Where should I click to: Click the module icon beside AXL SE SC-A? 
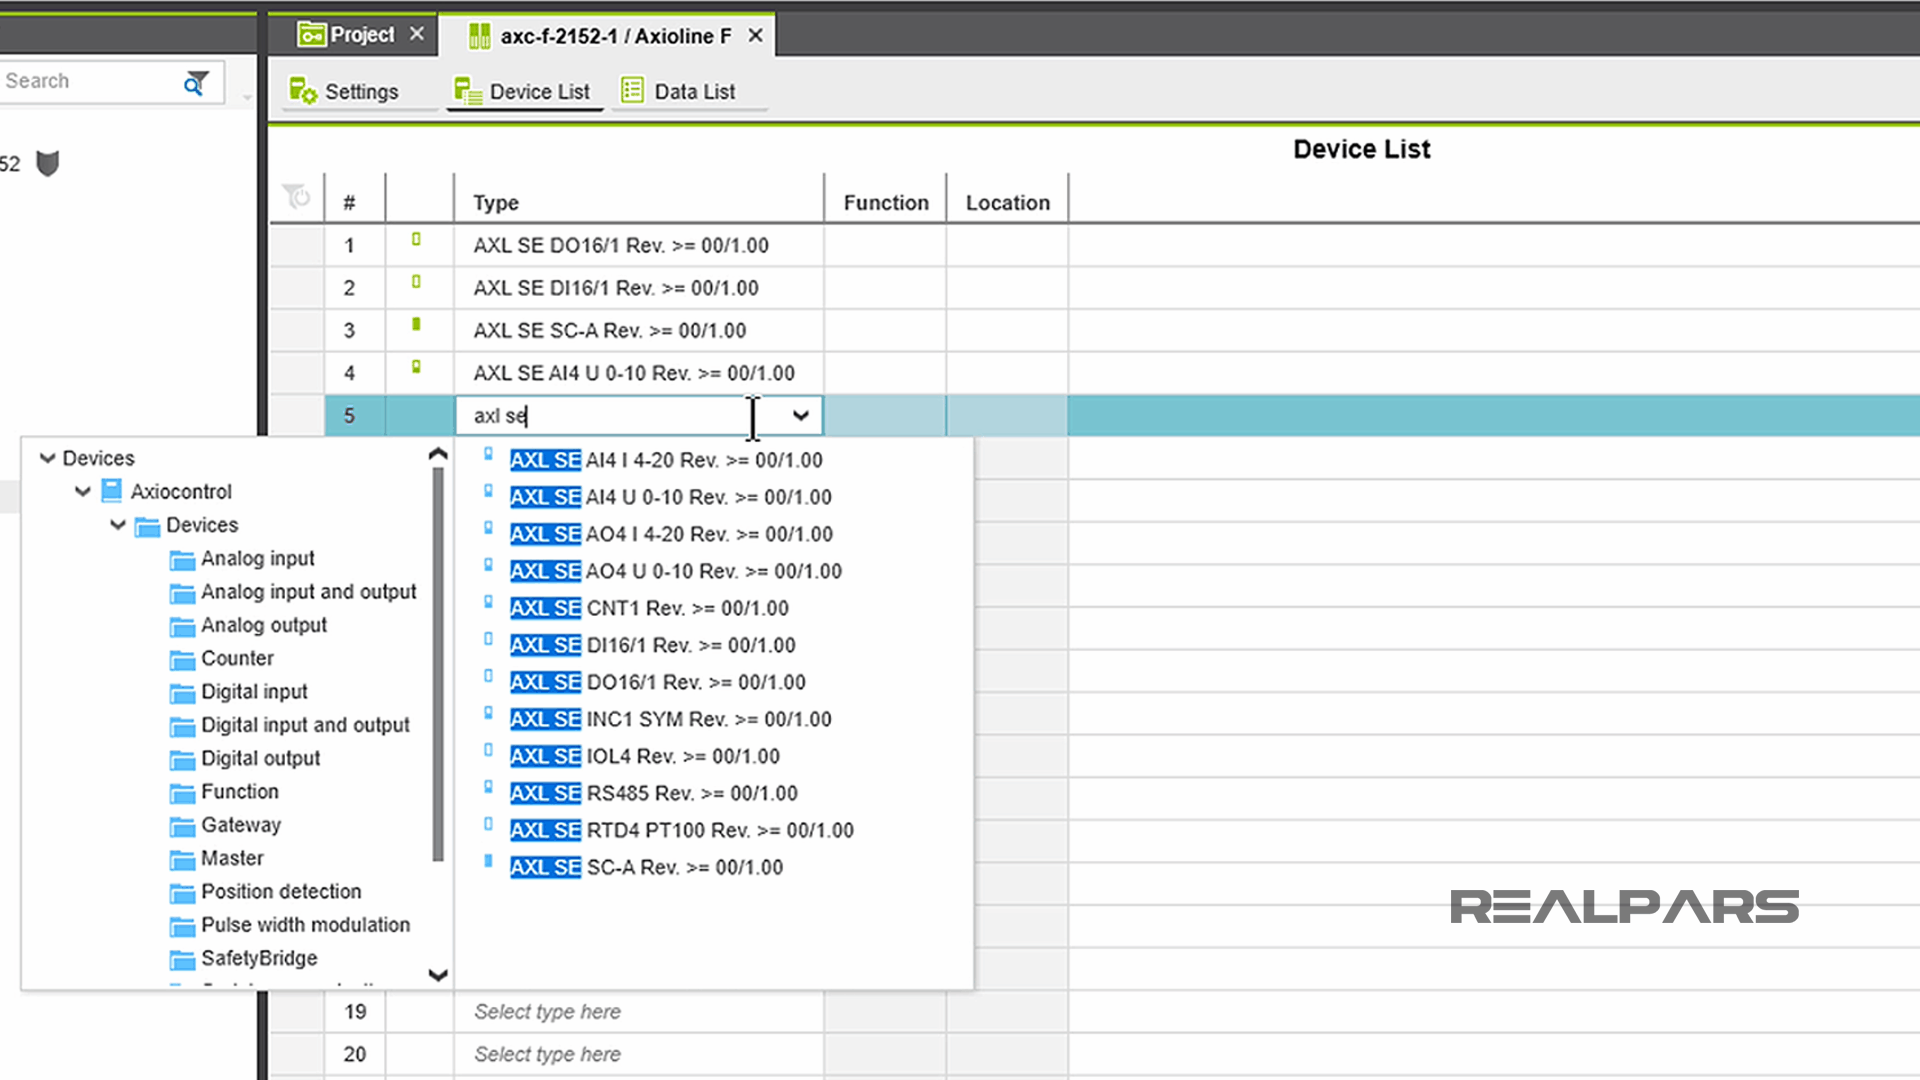tap(417, 325)
